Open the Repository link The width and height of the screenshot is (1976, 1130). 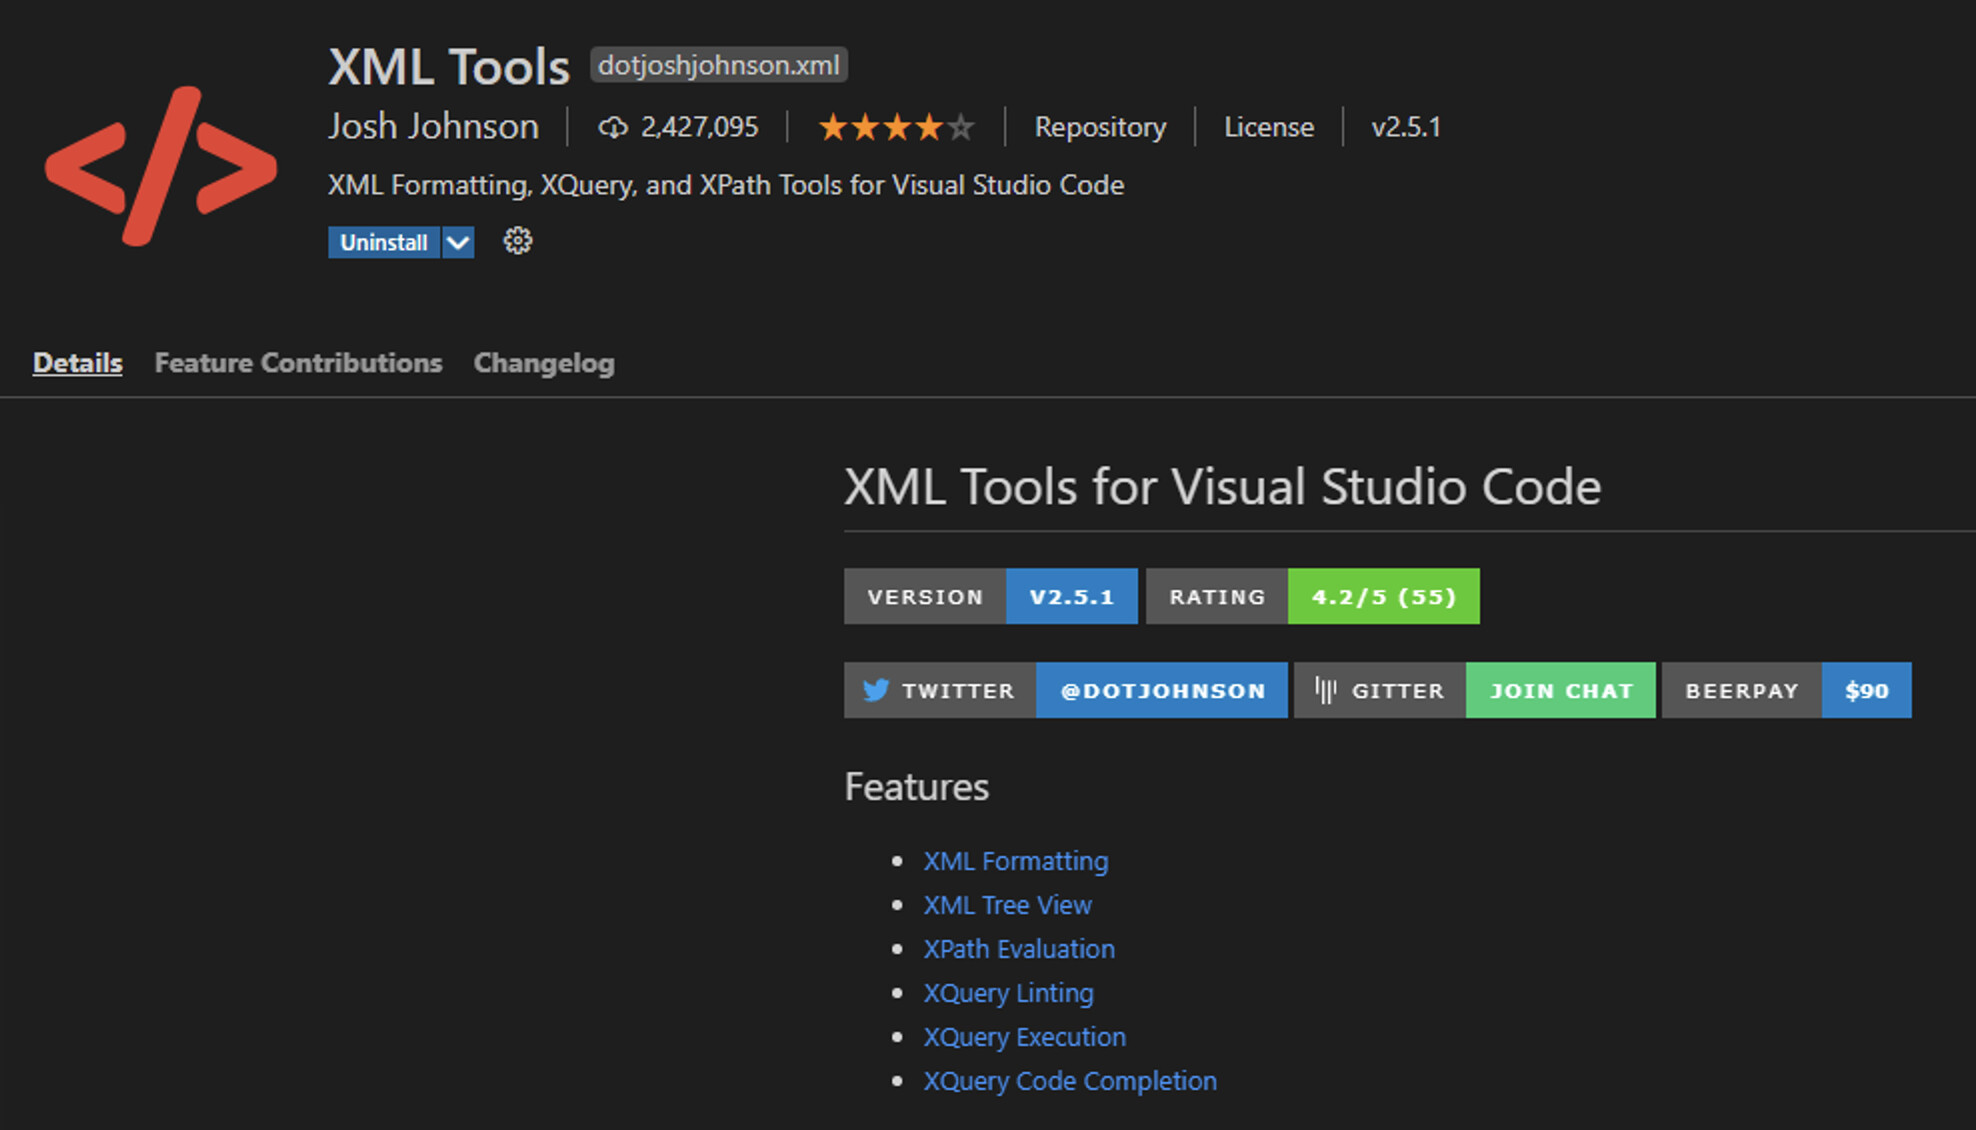click(1100, 127)
